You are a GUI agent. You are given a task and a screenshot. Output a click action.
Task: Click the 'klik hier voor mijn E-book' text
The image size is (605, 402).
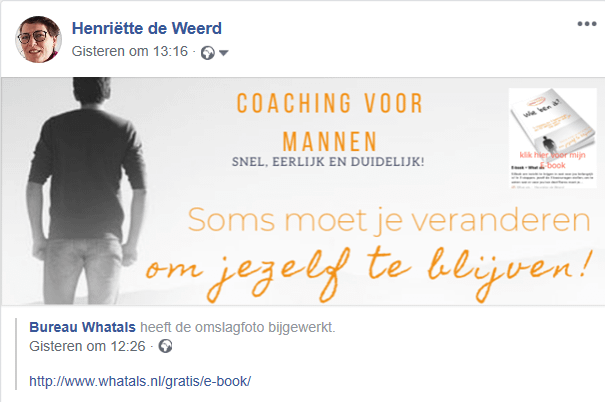pos(553,160)
